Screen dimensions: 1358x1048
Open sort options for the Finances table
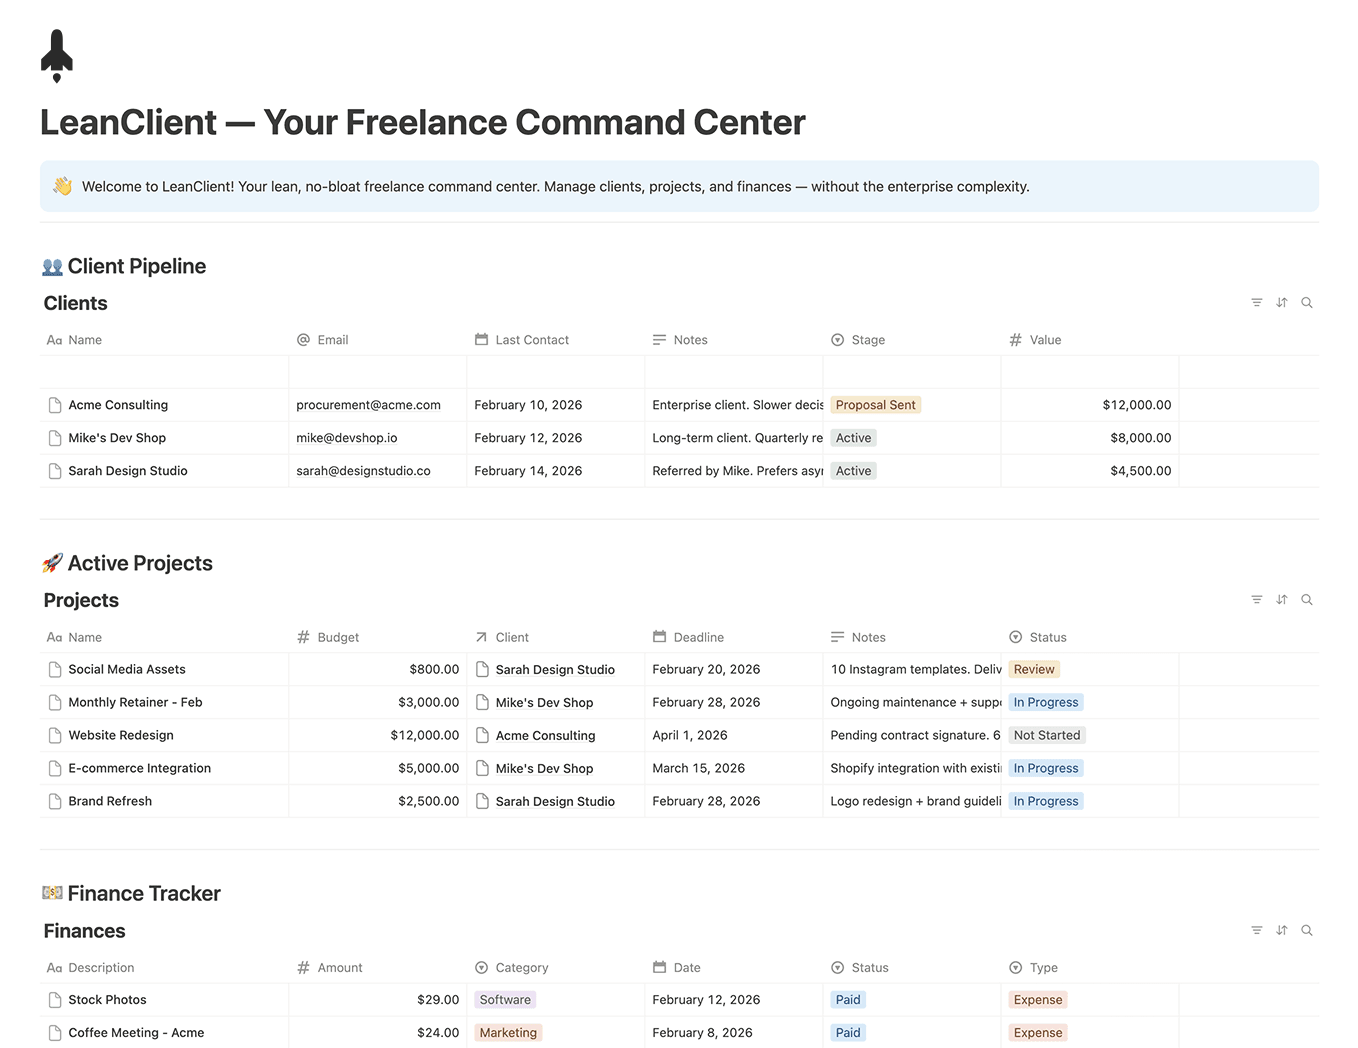click(x=1282, y=930)
